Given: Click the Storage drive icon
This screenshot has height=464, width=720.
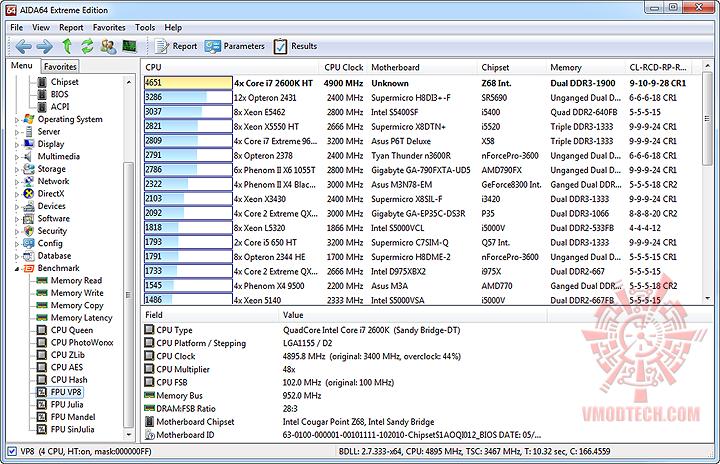Looking at the screenshot, I should coord(28,169).
